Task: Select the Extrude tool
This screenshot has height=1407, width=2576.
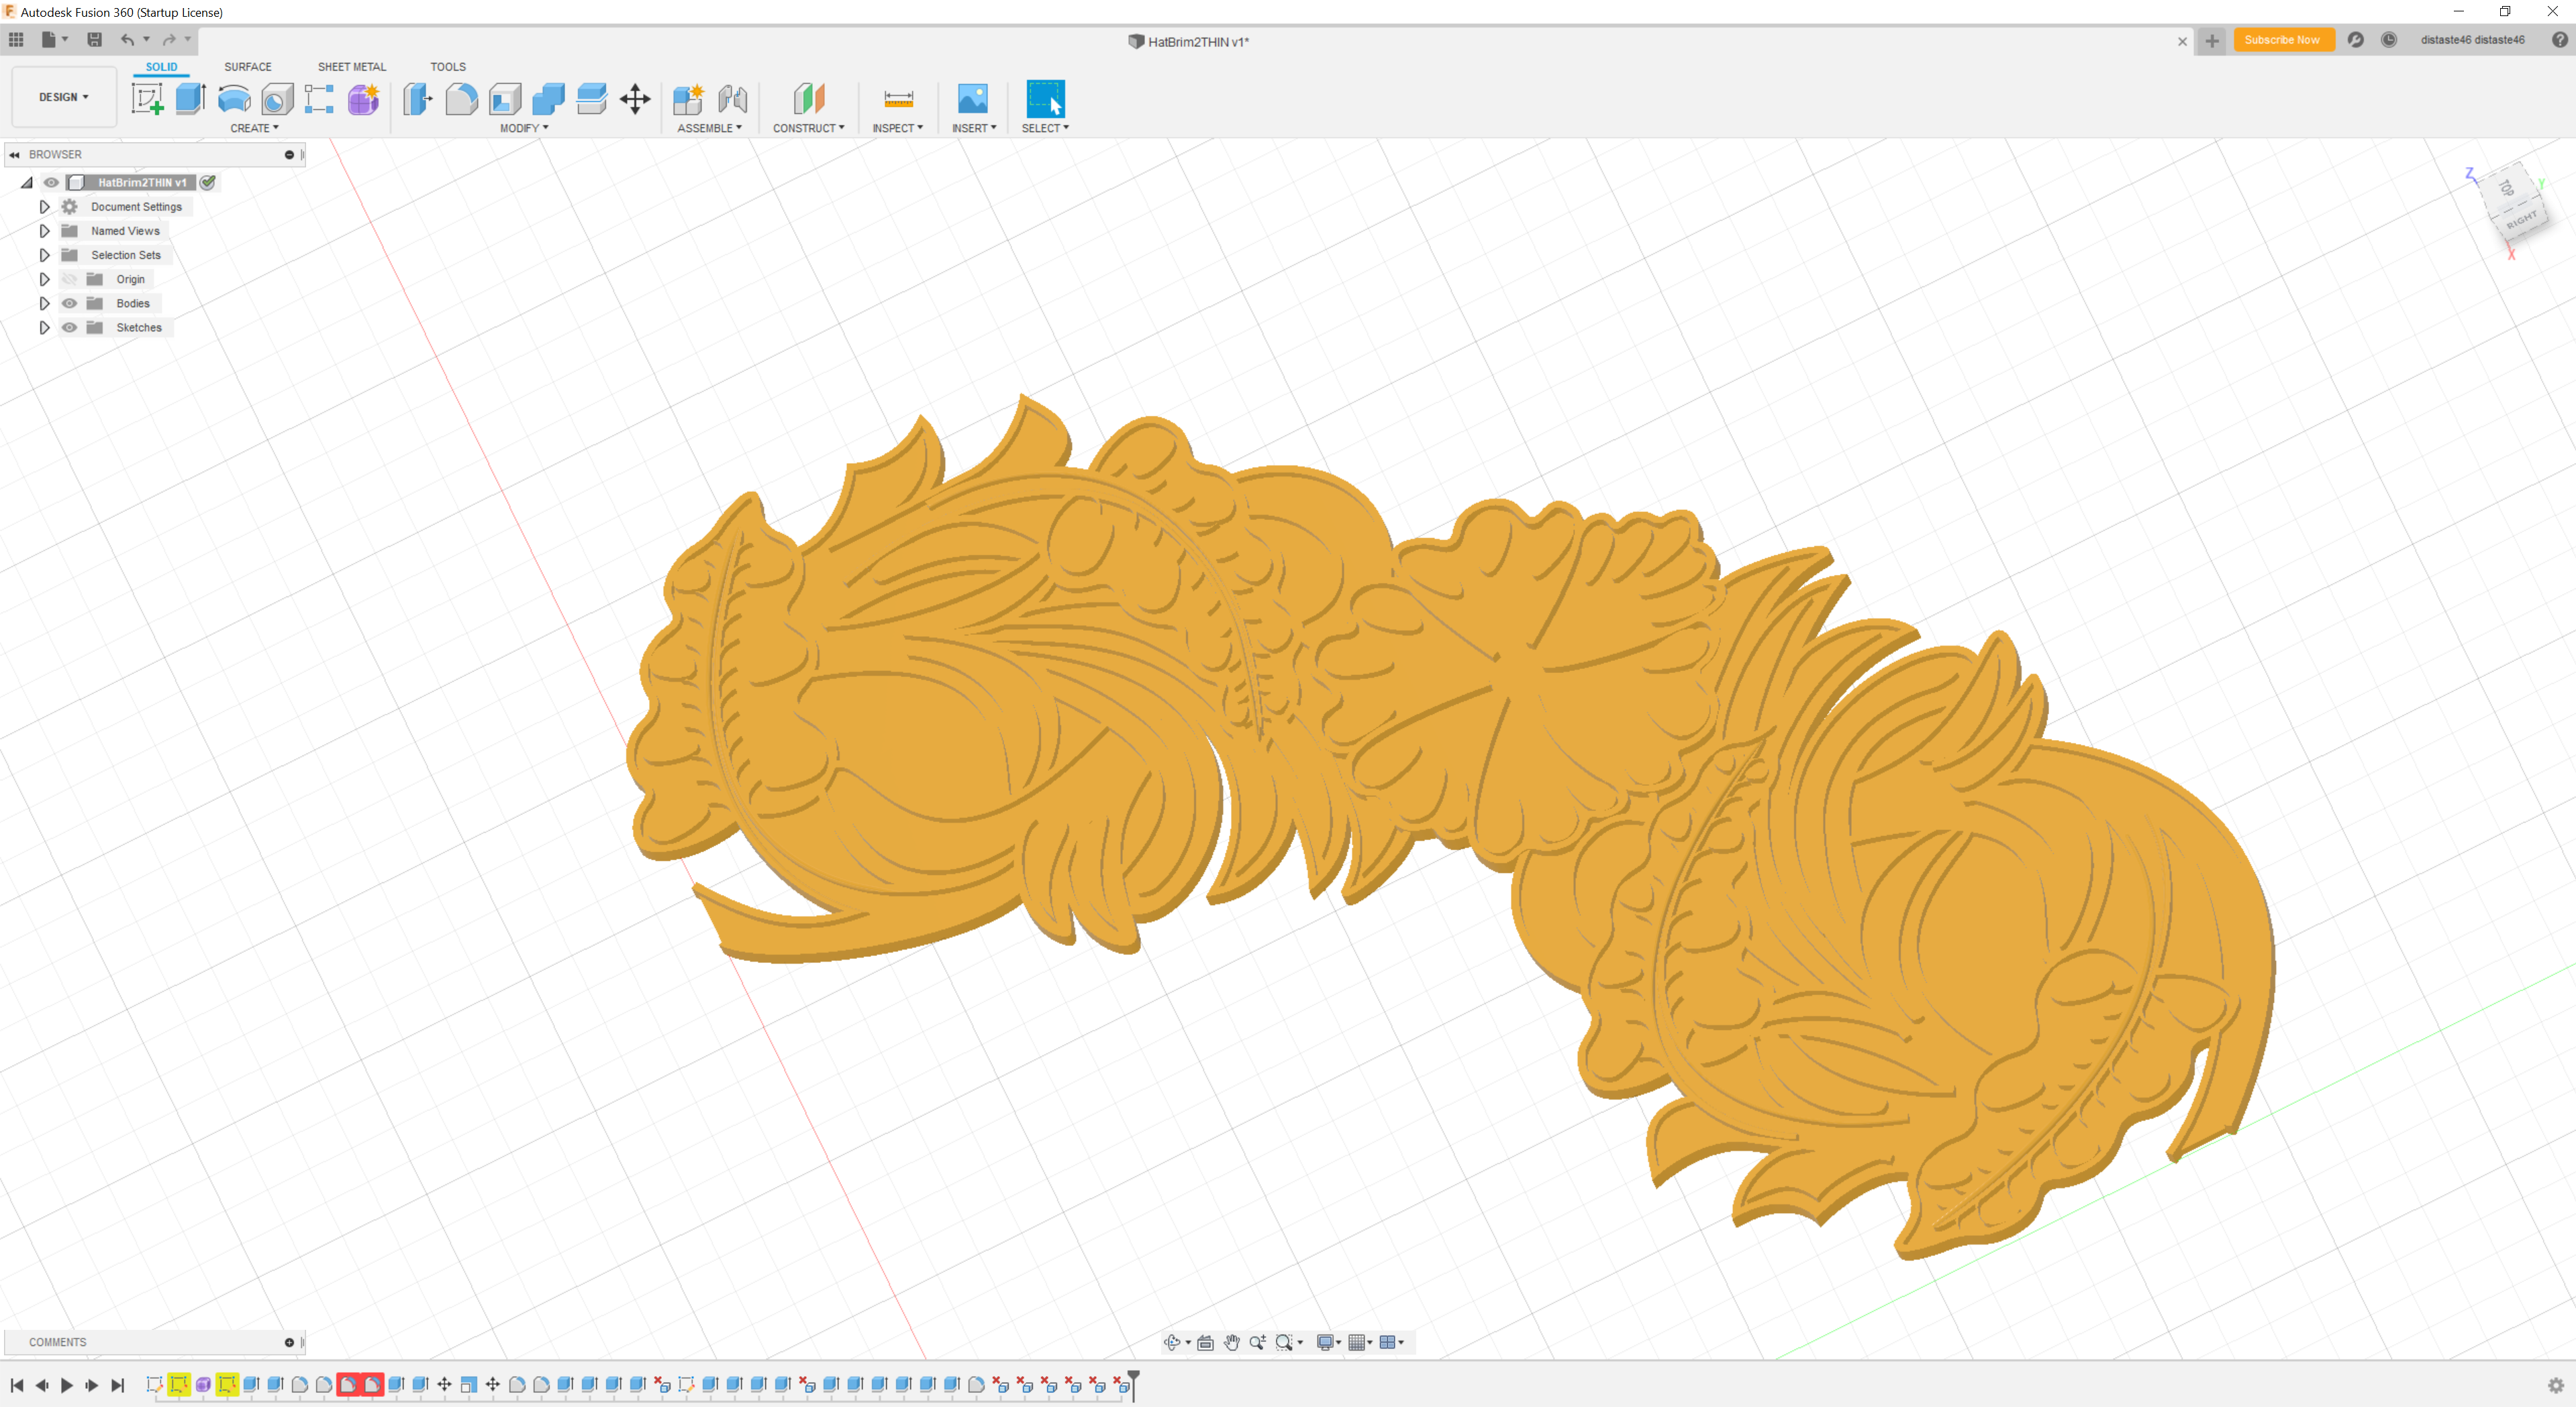Action: pos(190,99)
